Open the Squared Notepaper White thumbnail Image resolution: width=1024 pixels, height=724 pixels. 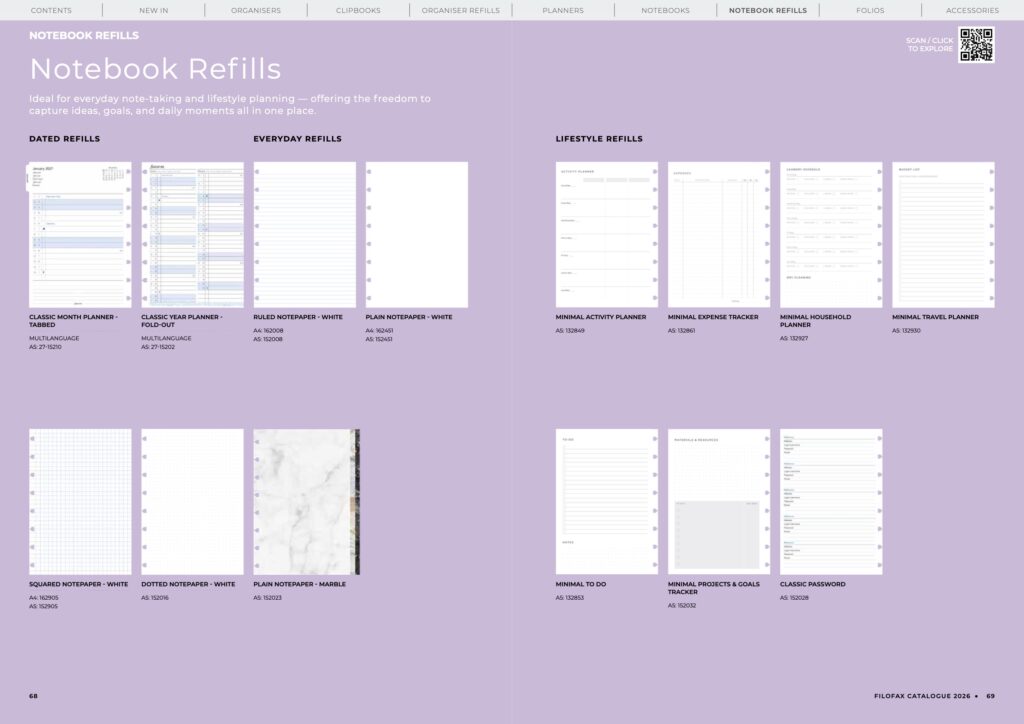(80, 502)
